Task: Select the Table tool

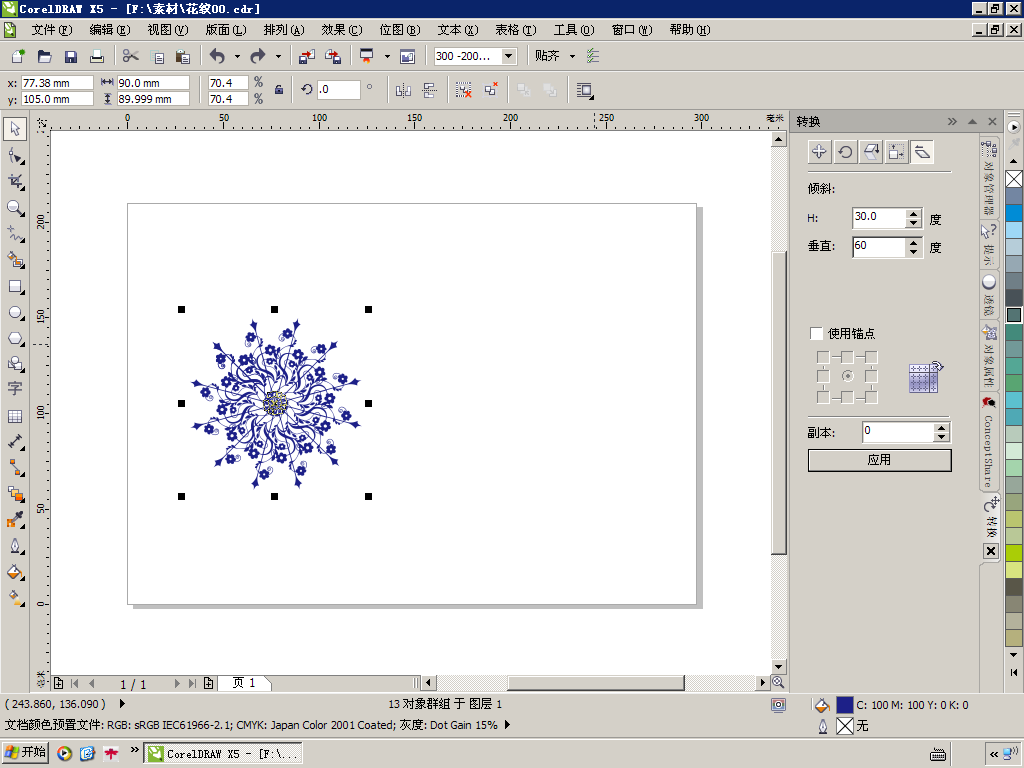Action: pyautogui.click(x=15, y=416)
